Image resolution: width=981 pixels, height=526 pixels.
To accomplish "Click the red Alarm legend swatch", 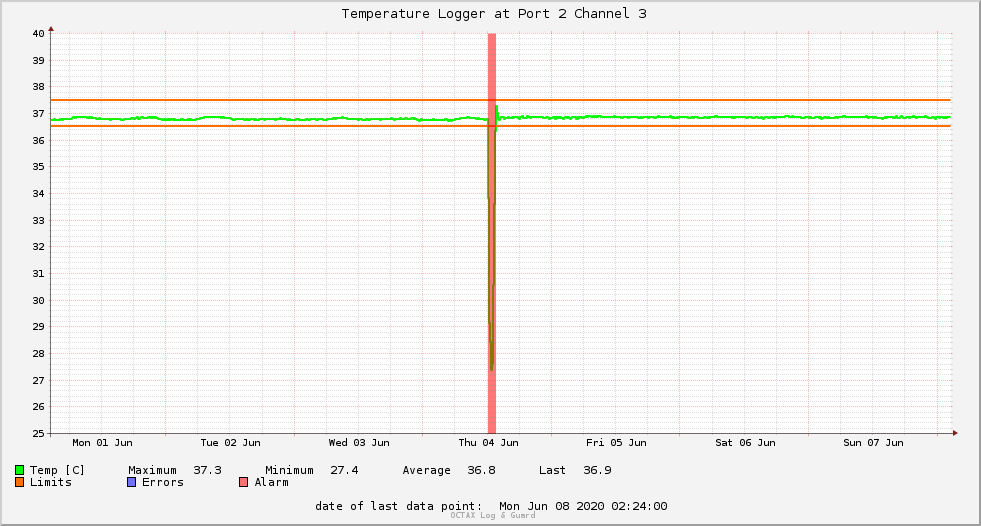I will coord(243,482).
